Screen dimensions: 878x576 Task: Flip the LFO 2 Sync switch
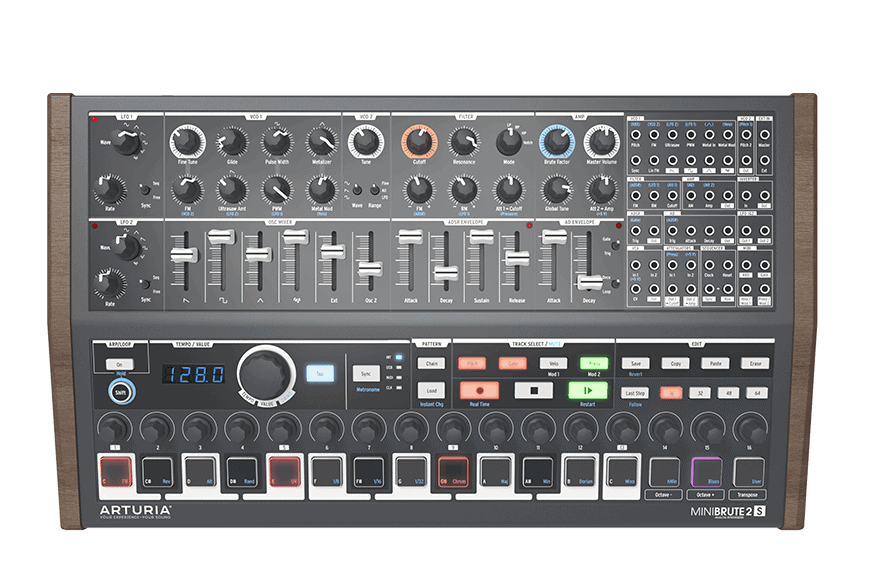pos(145,284)
